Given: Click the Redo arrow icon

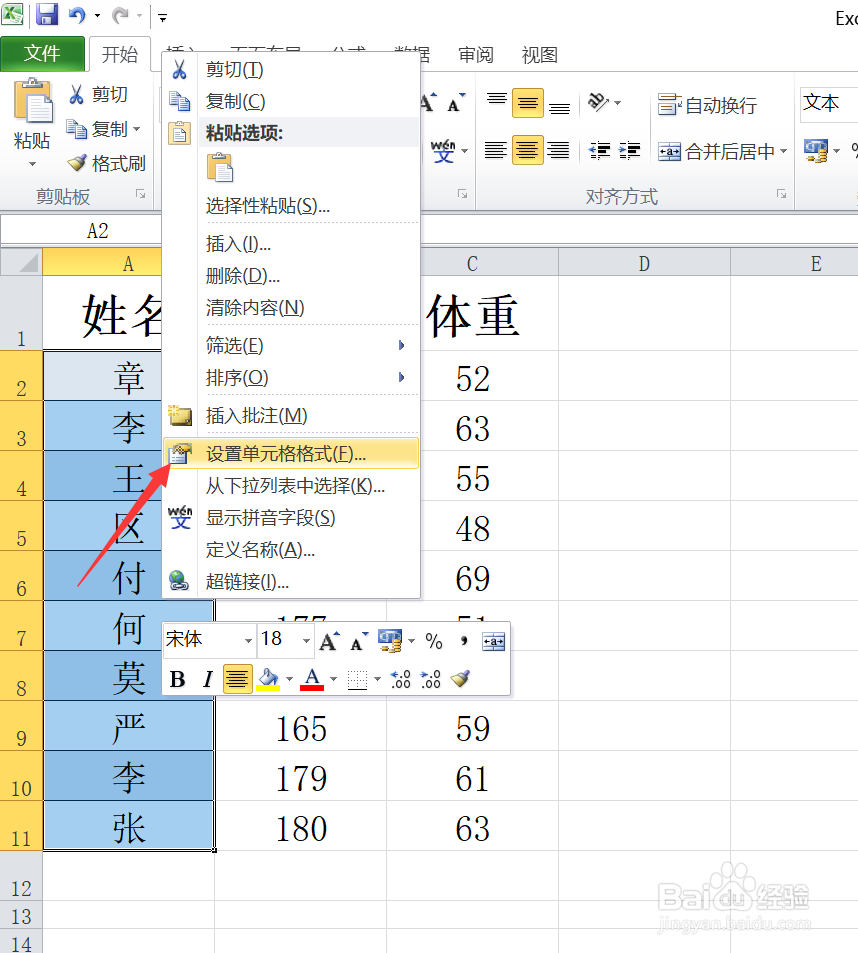Looking at the screenshot, I should tap(120, 15).
